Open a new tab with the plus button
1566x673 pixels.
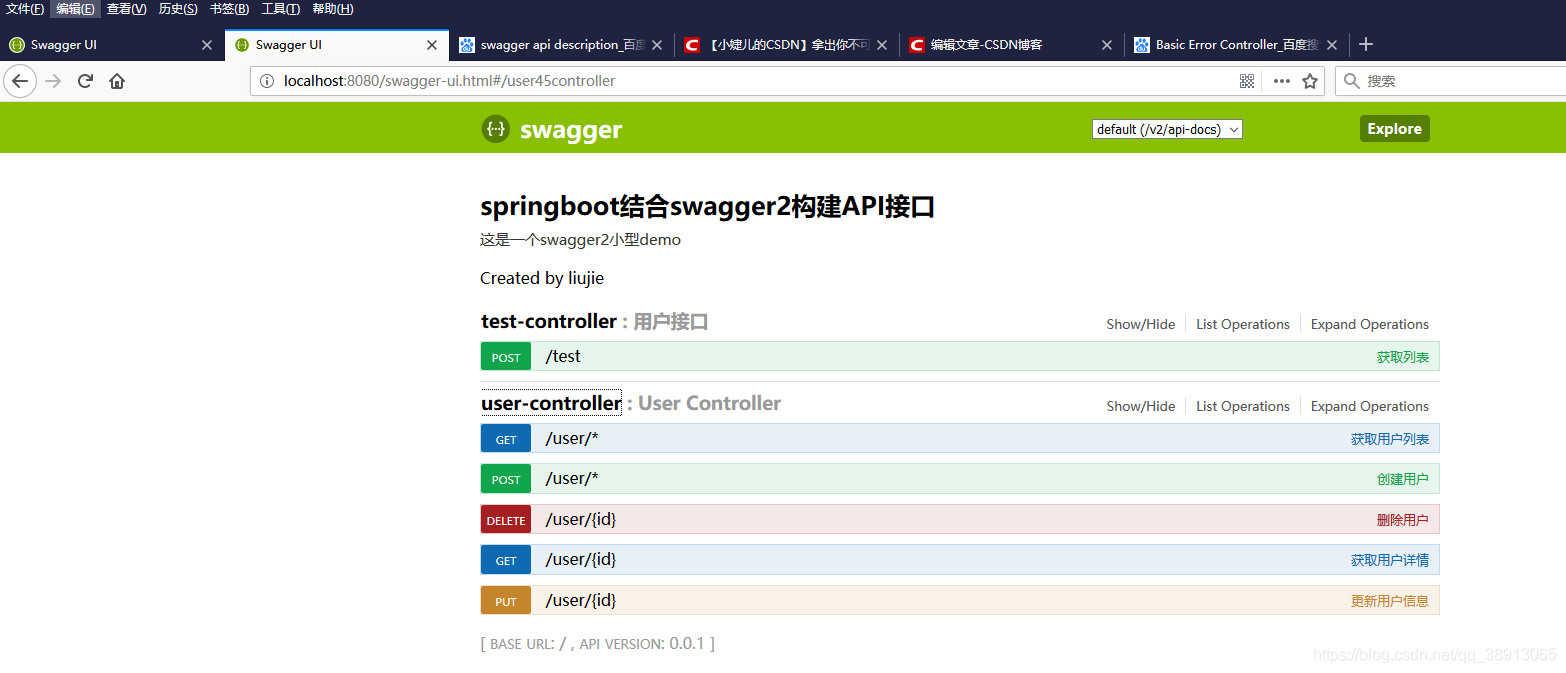tap(1366, 45)
